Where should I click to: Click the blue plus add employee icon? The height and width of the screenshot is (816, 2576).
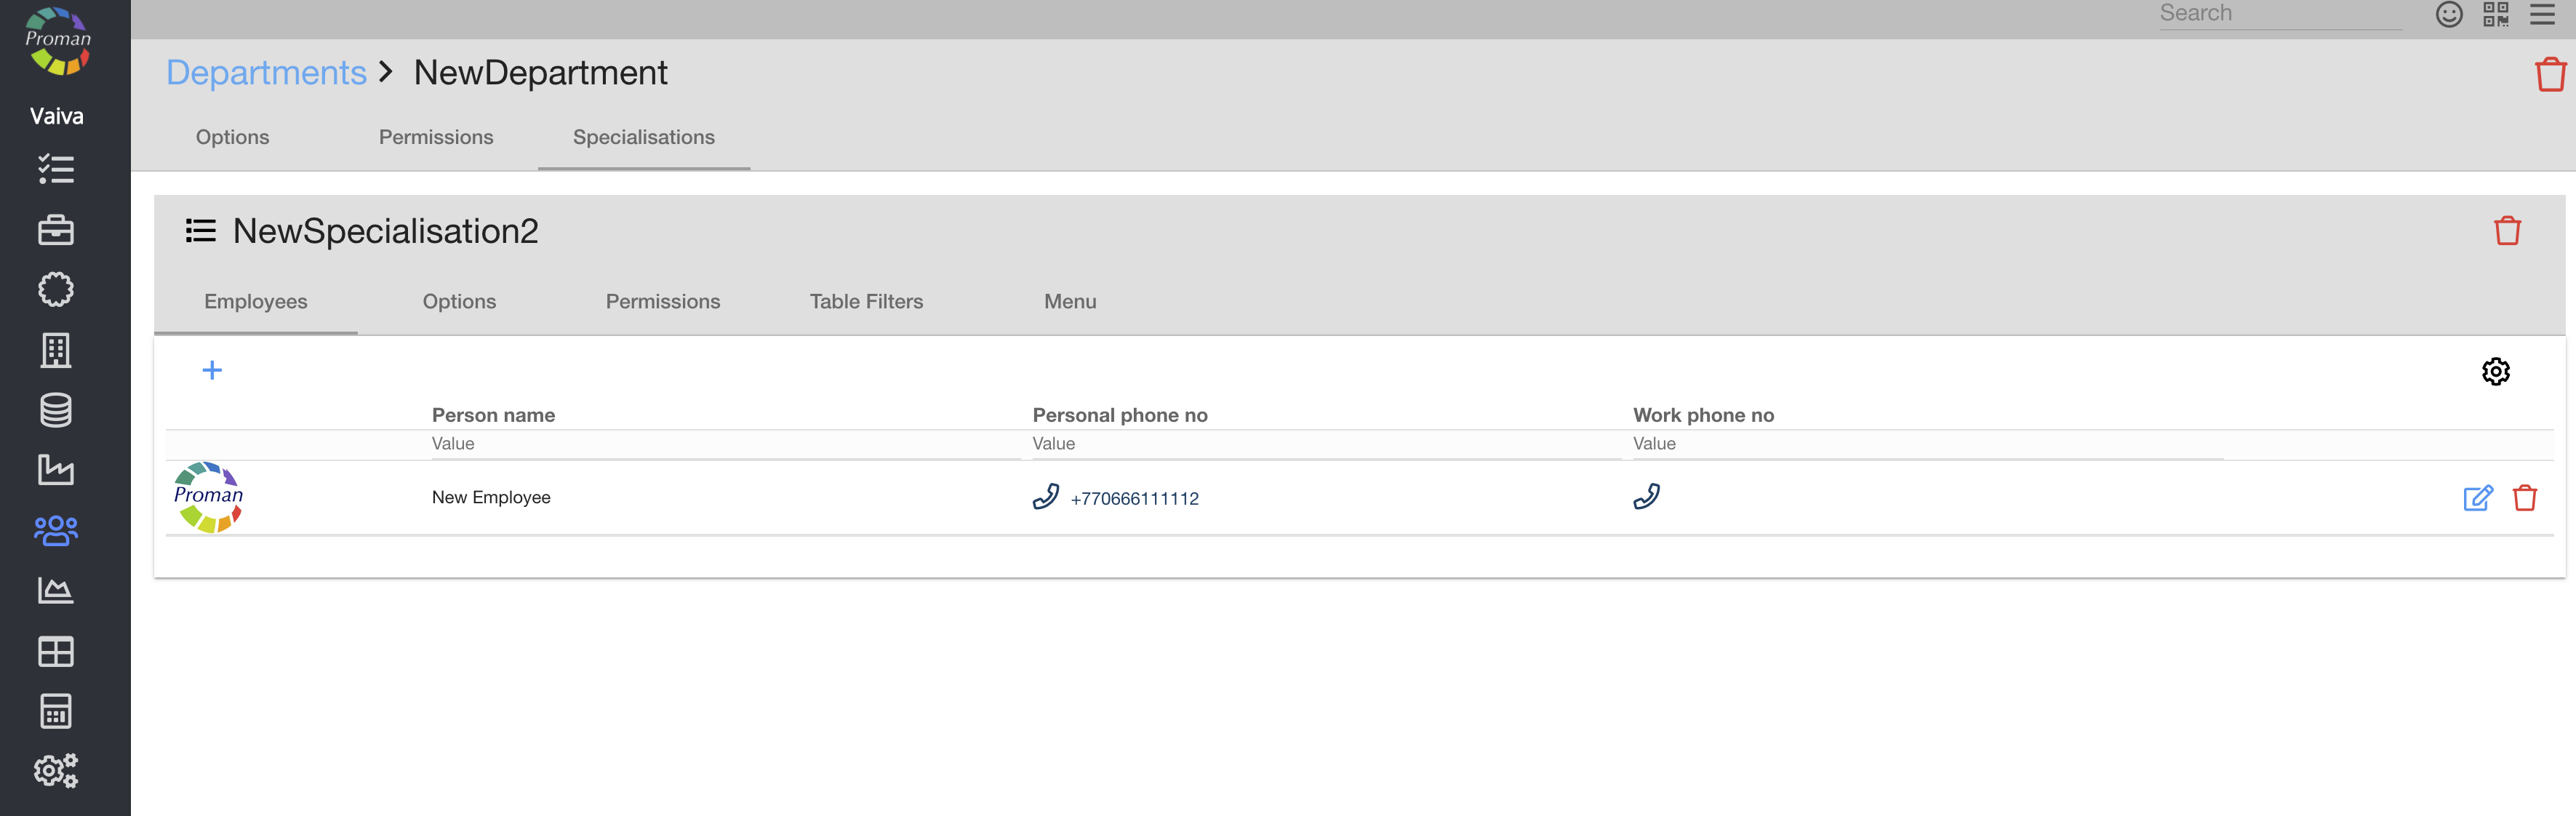pyautogui.click(x=212, y=371)
